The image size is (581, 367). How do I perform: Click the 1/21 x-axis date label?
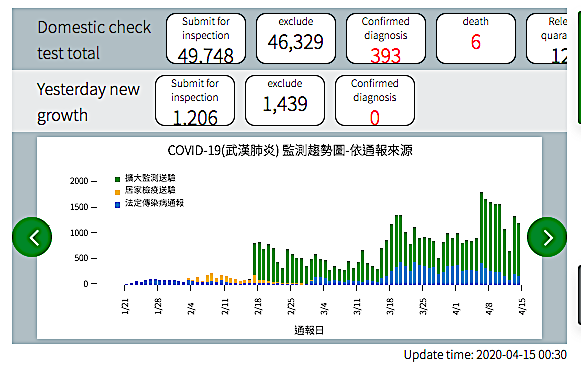(x=125, y=306)
